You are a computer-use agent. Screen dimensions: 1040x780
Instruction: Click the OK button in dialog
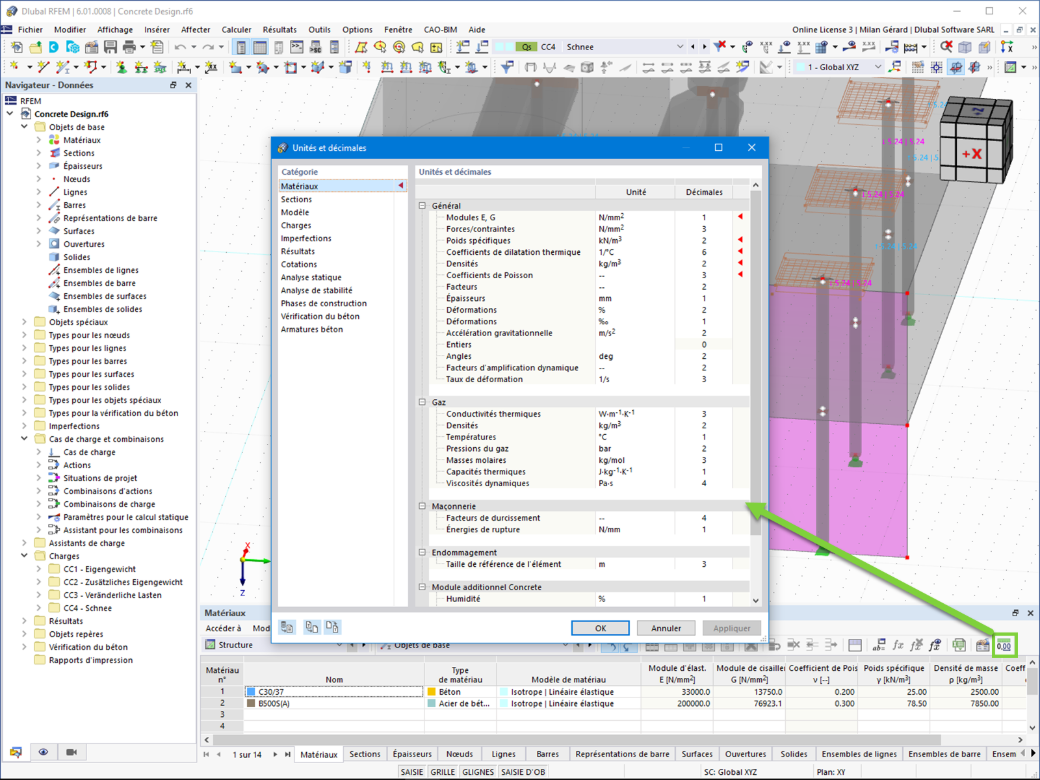coord(600,628)
